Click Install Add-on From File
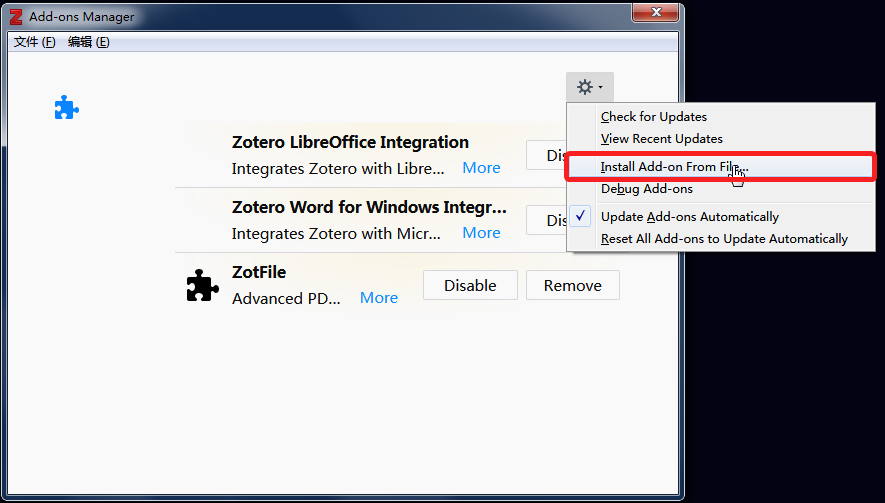885x503 pixels. click(x=674, y=167)
